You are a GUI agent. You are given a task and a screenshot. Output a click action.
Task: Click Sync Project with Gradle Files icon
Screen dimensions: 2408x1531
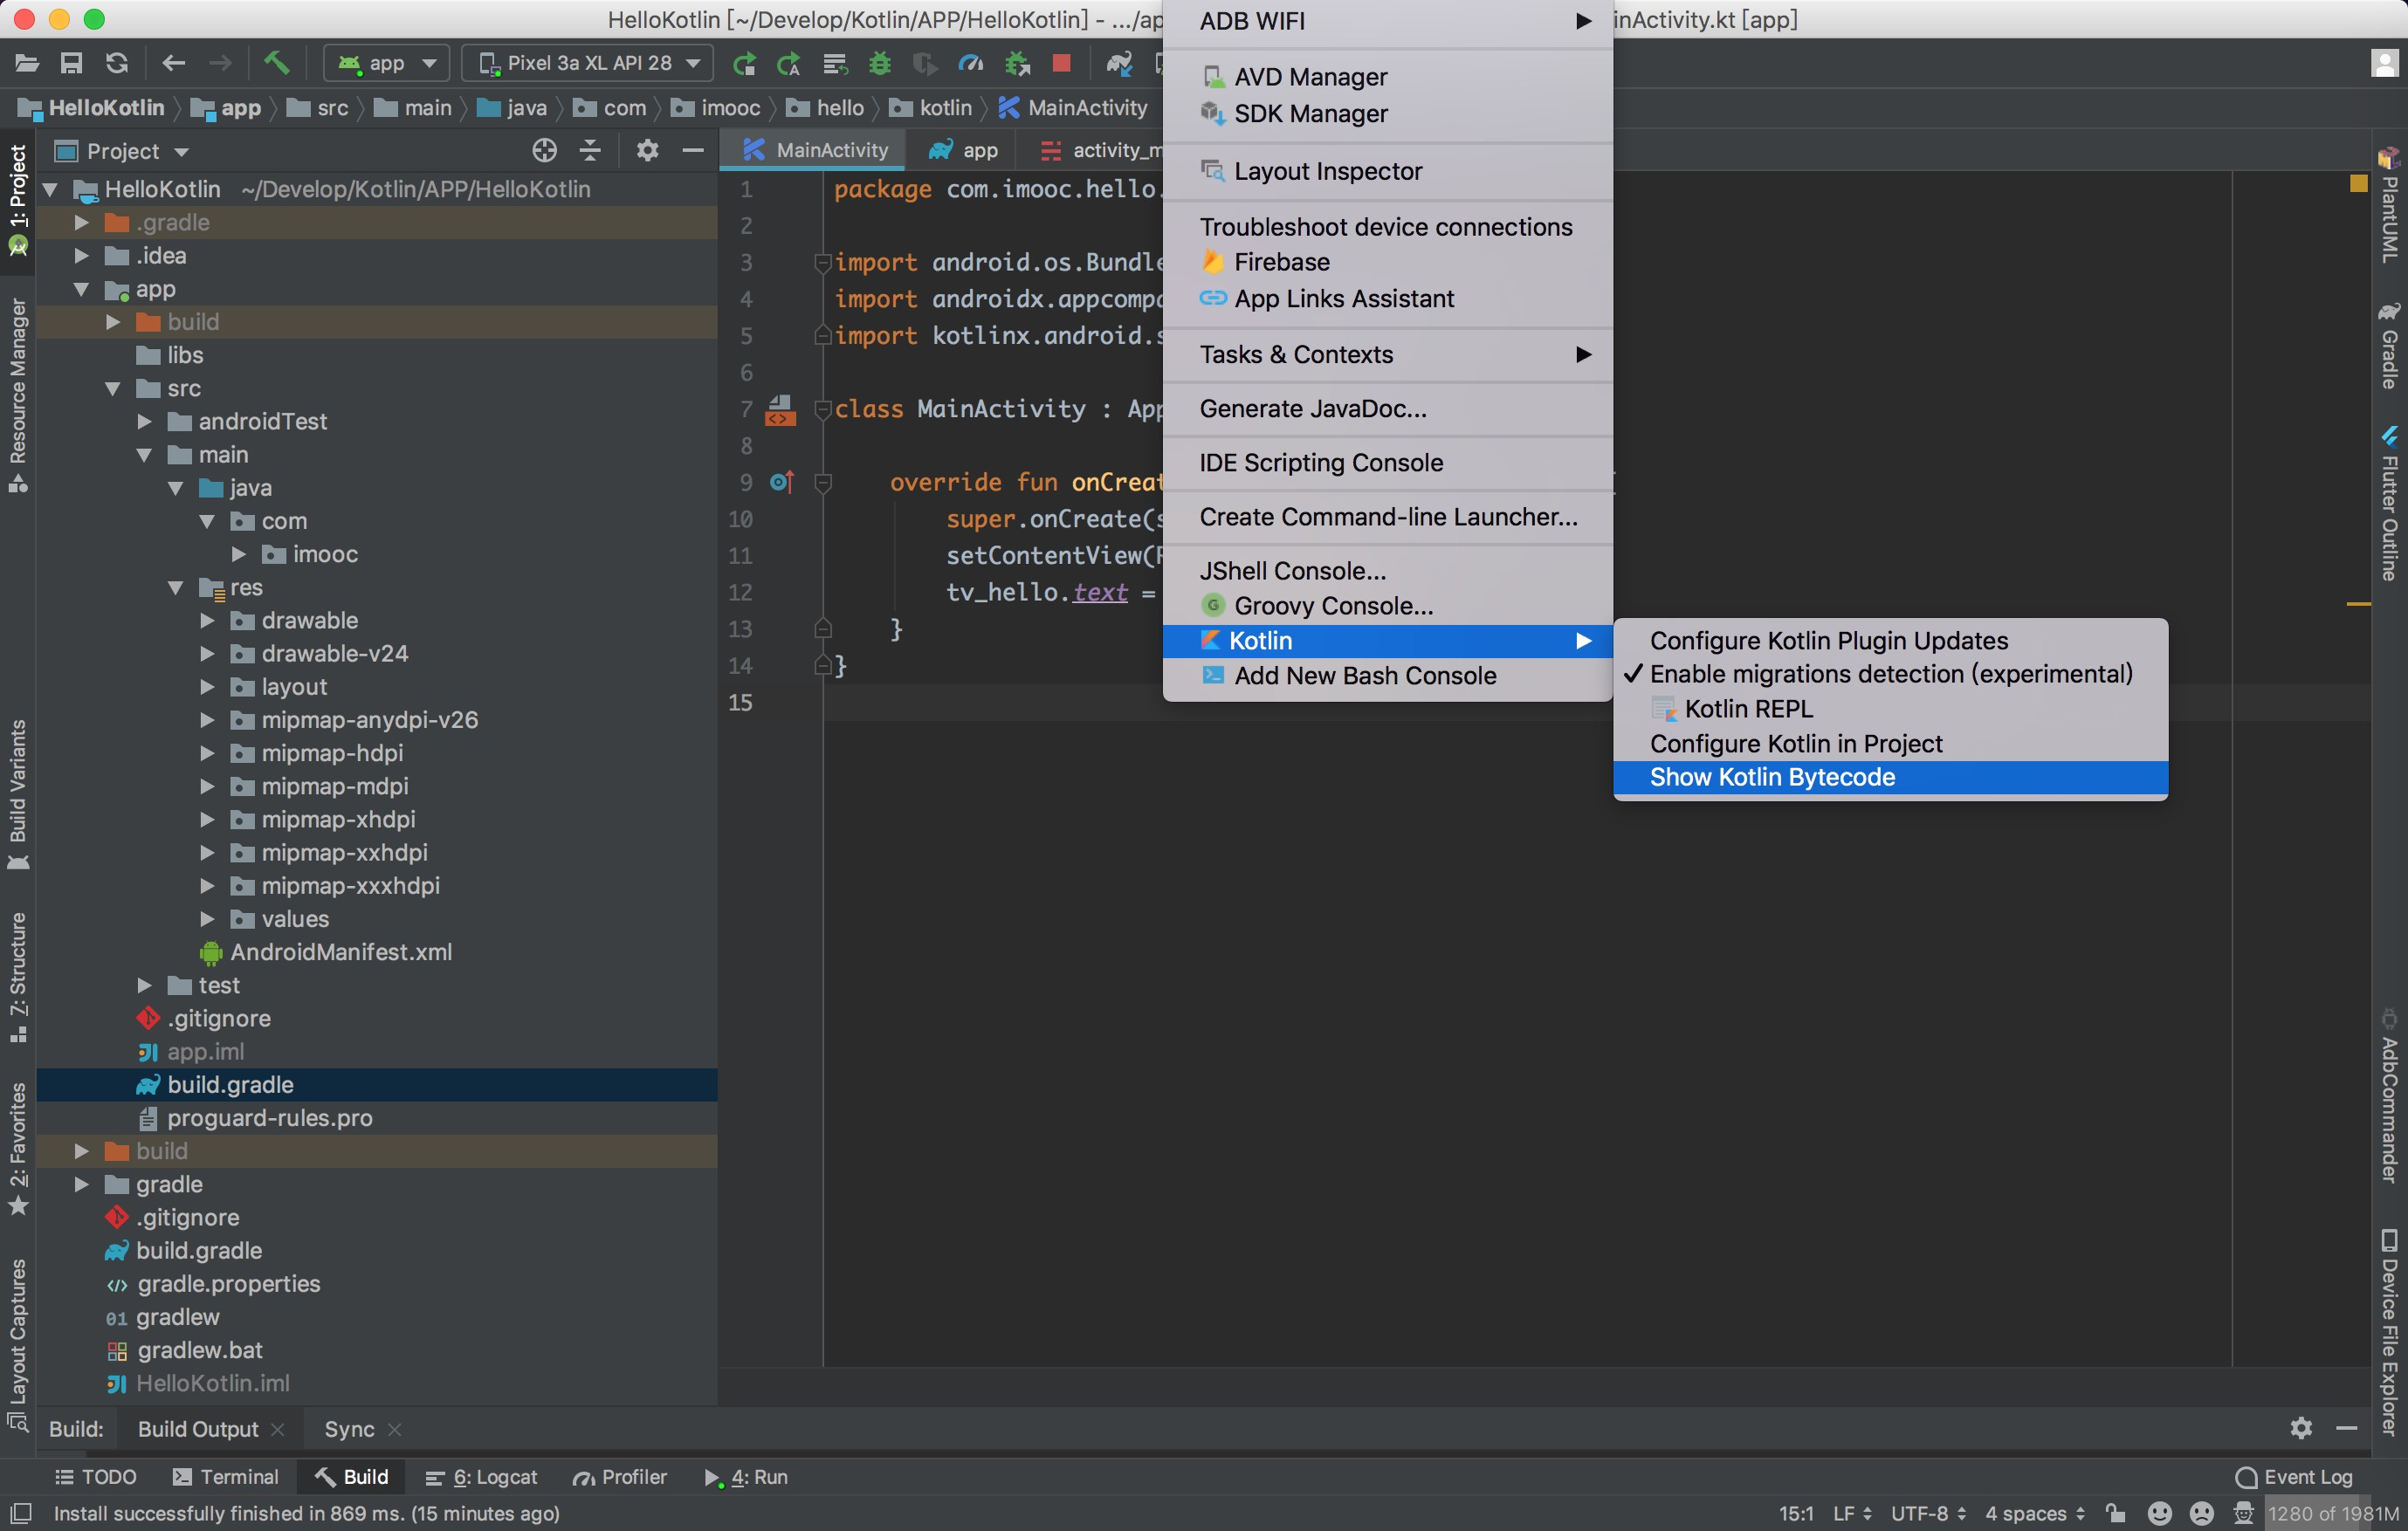click(x=1119, y=64)
